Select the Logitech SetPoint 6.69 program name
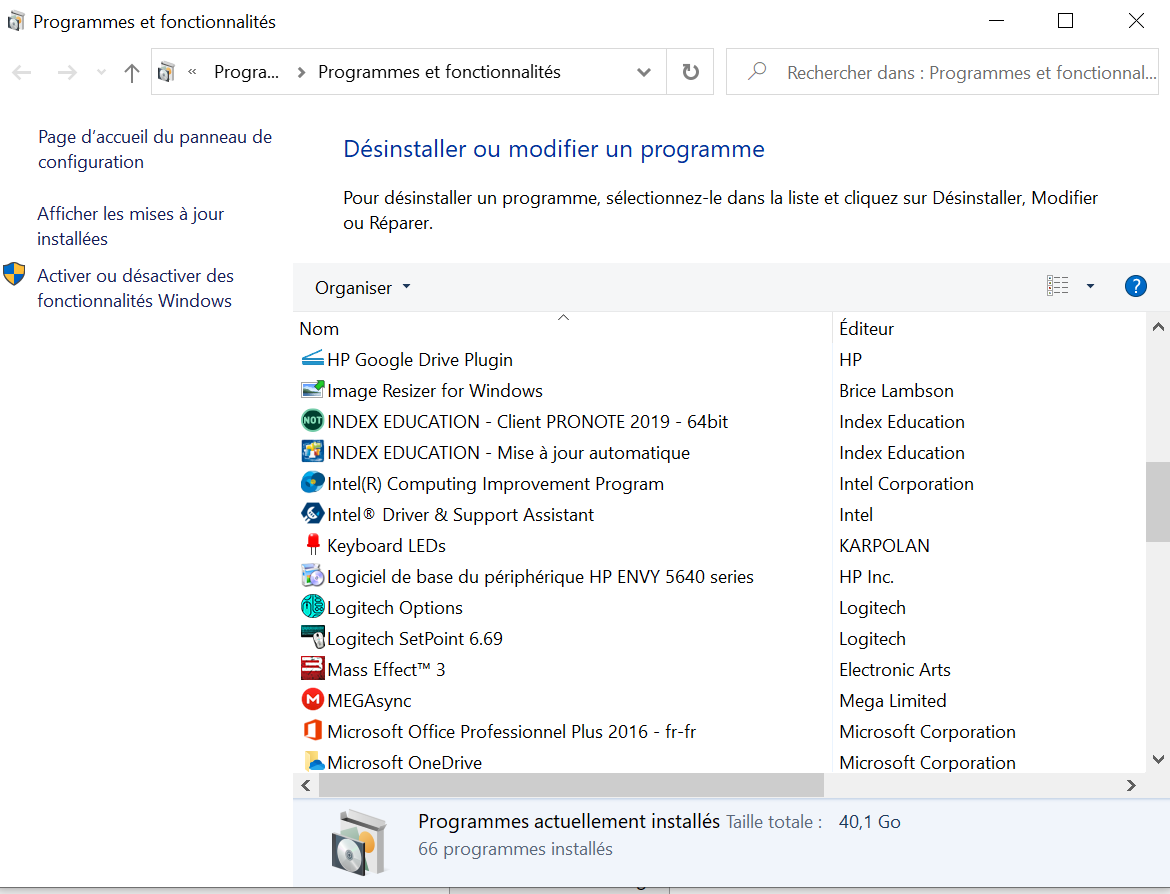The image size is (1170, 894). pyautogui.click(x=415, y=639)
